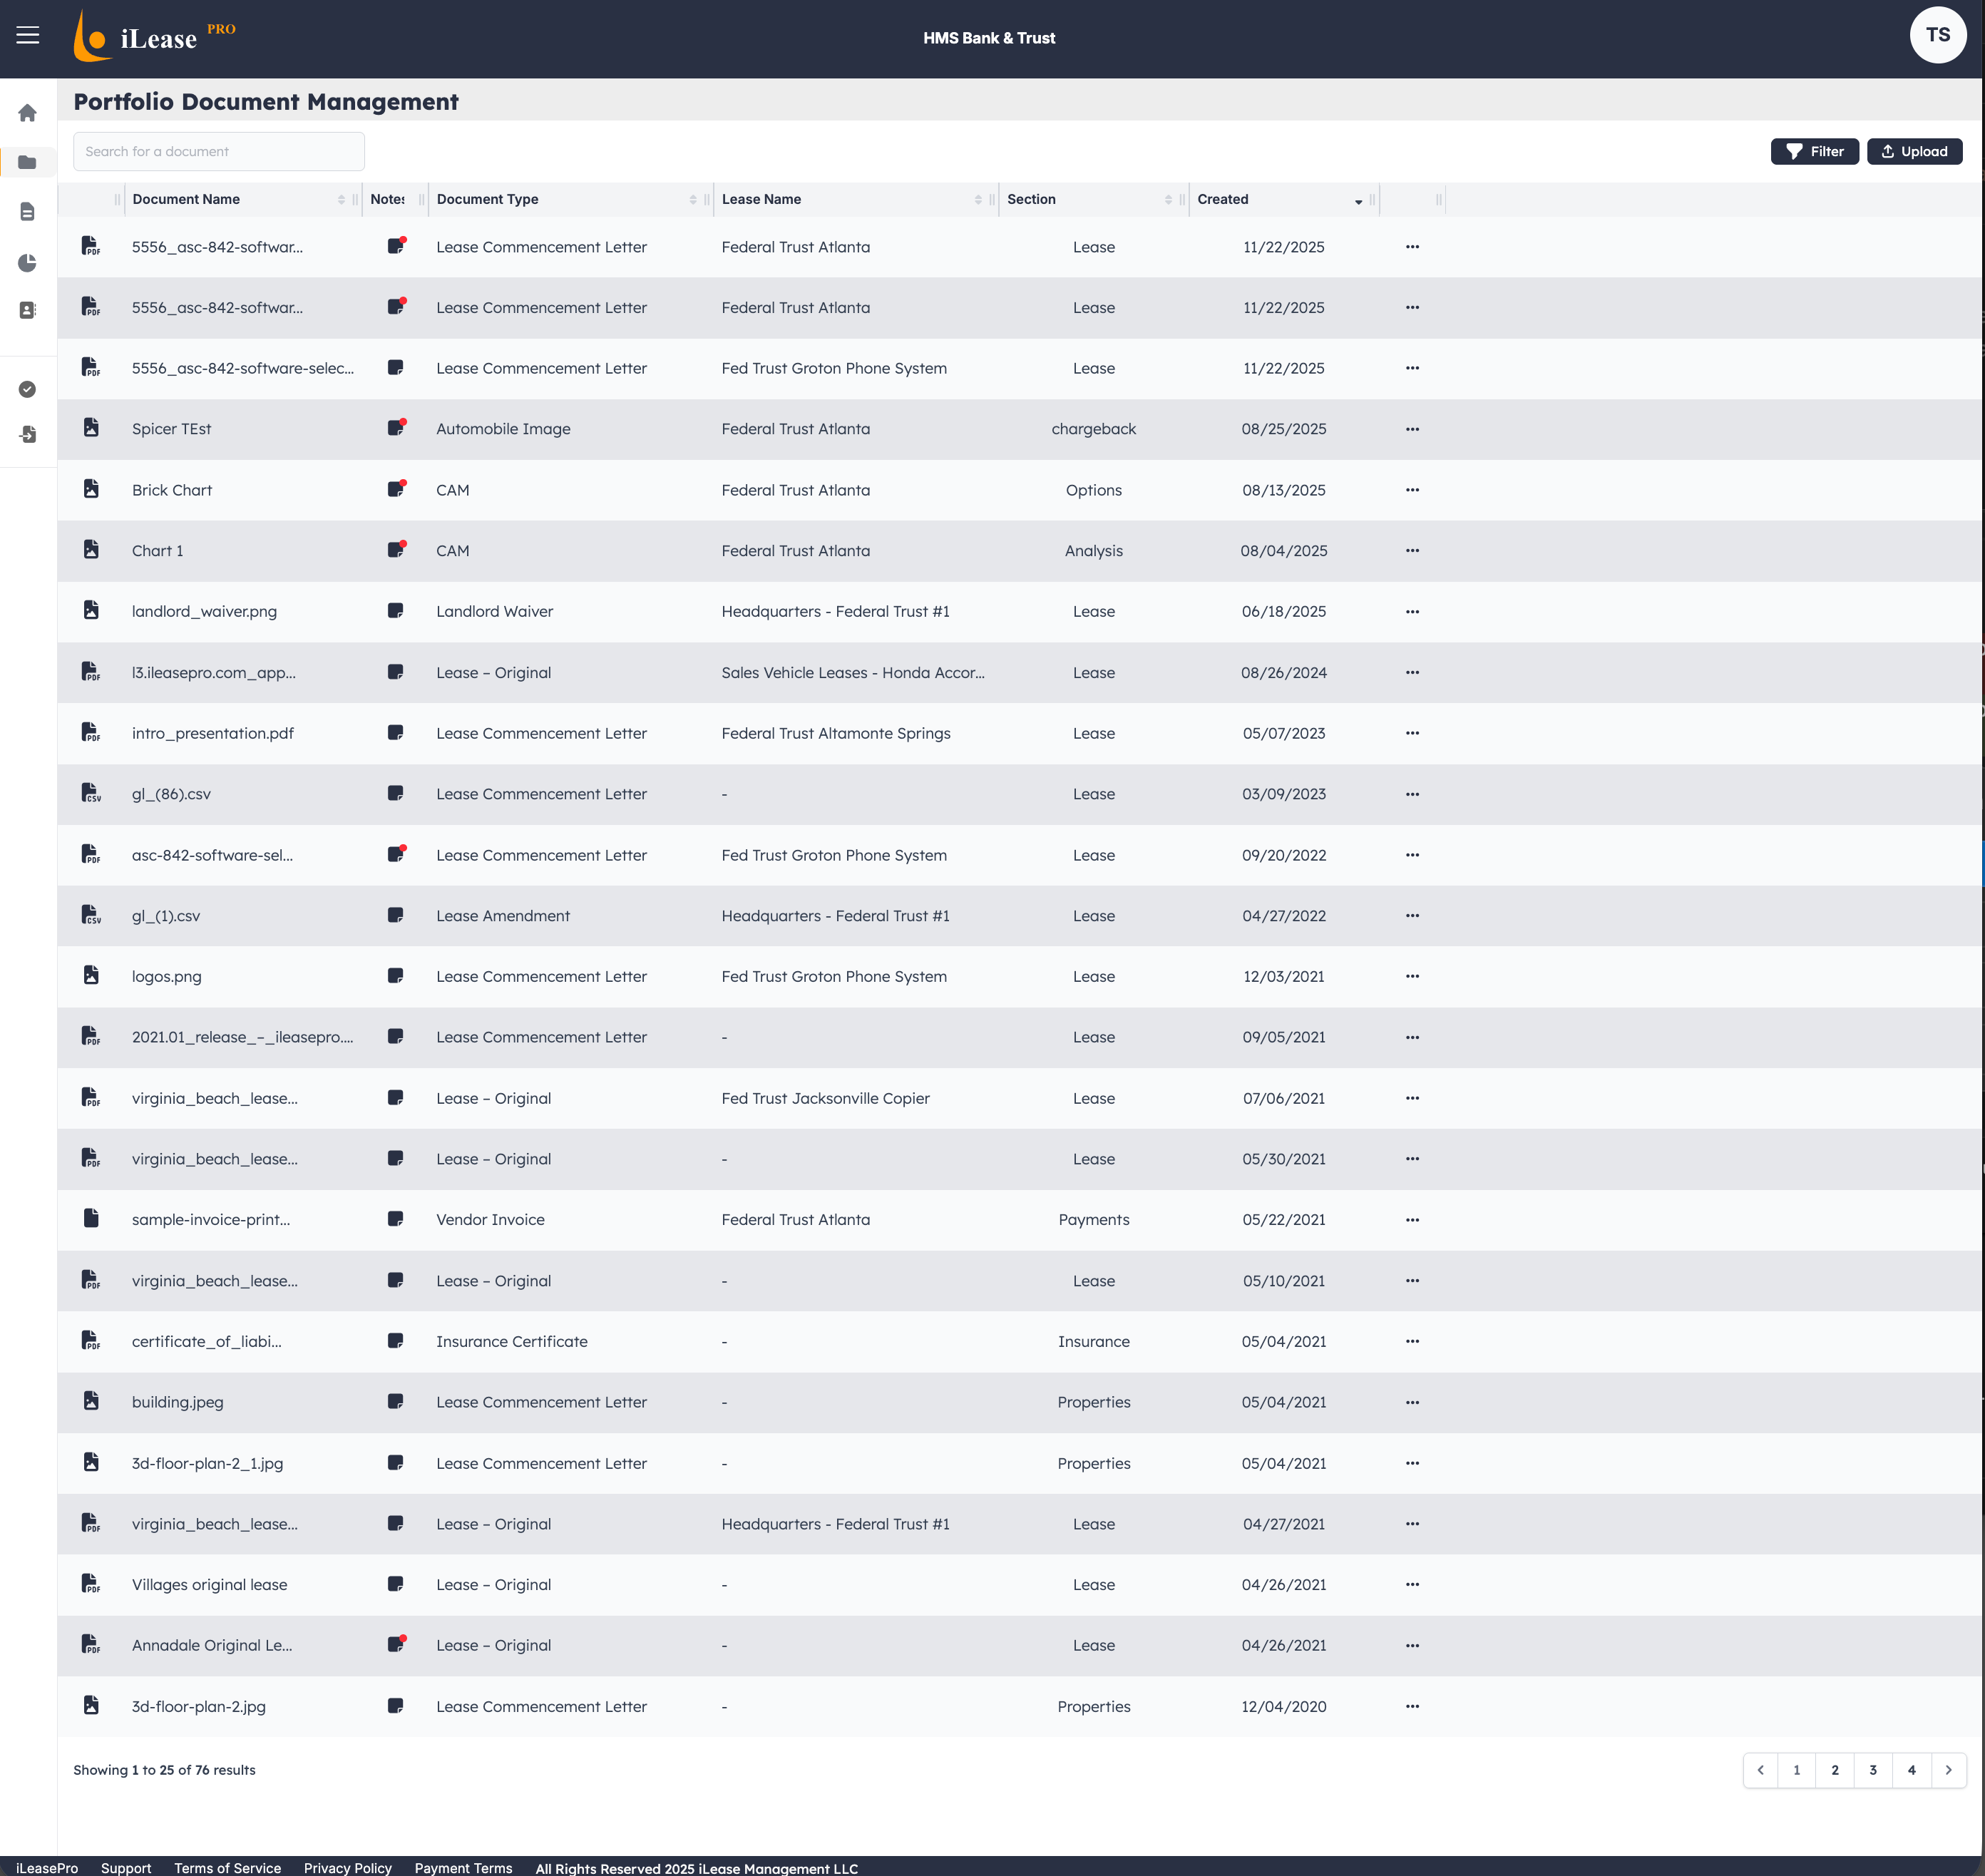Open the Leases document icon in sidebar
This screenshot has height=1876, width=1985.
pyautogui.click(x=27, y=211)
